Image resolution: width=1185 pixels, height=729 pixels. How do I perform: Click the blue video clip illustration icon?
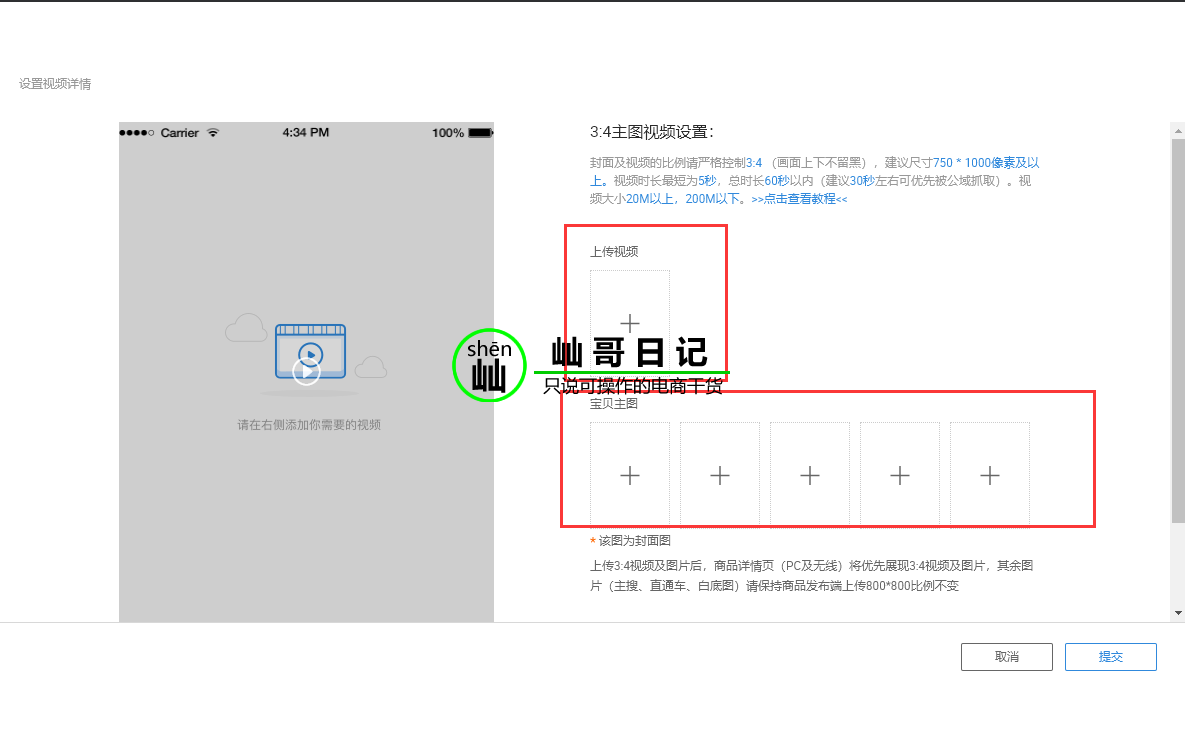pyautogui.click(x=311, y=351)
